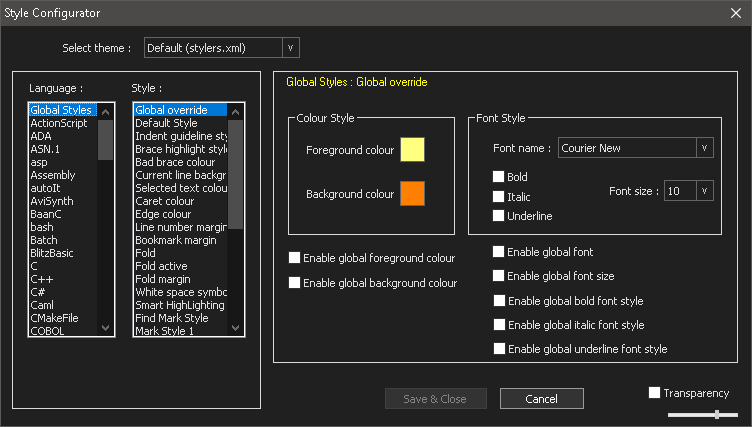
Task: Check Enable global underline font style
Action: 499,348
